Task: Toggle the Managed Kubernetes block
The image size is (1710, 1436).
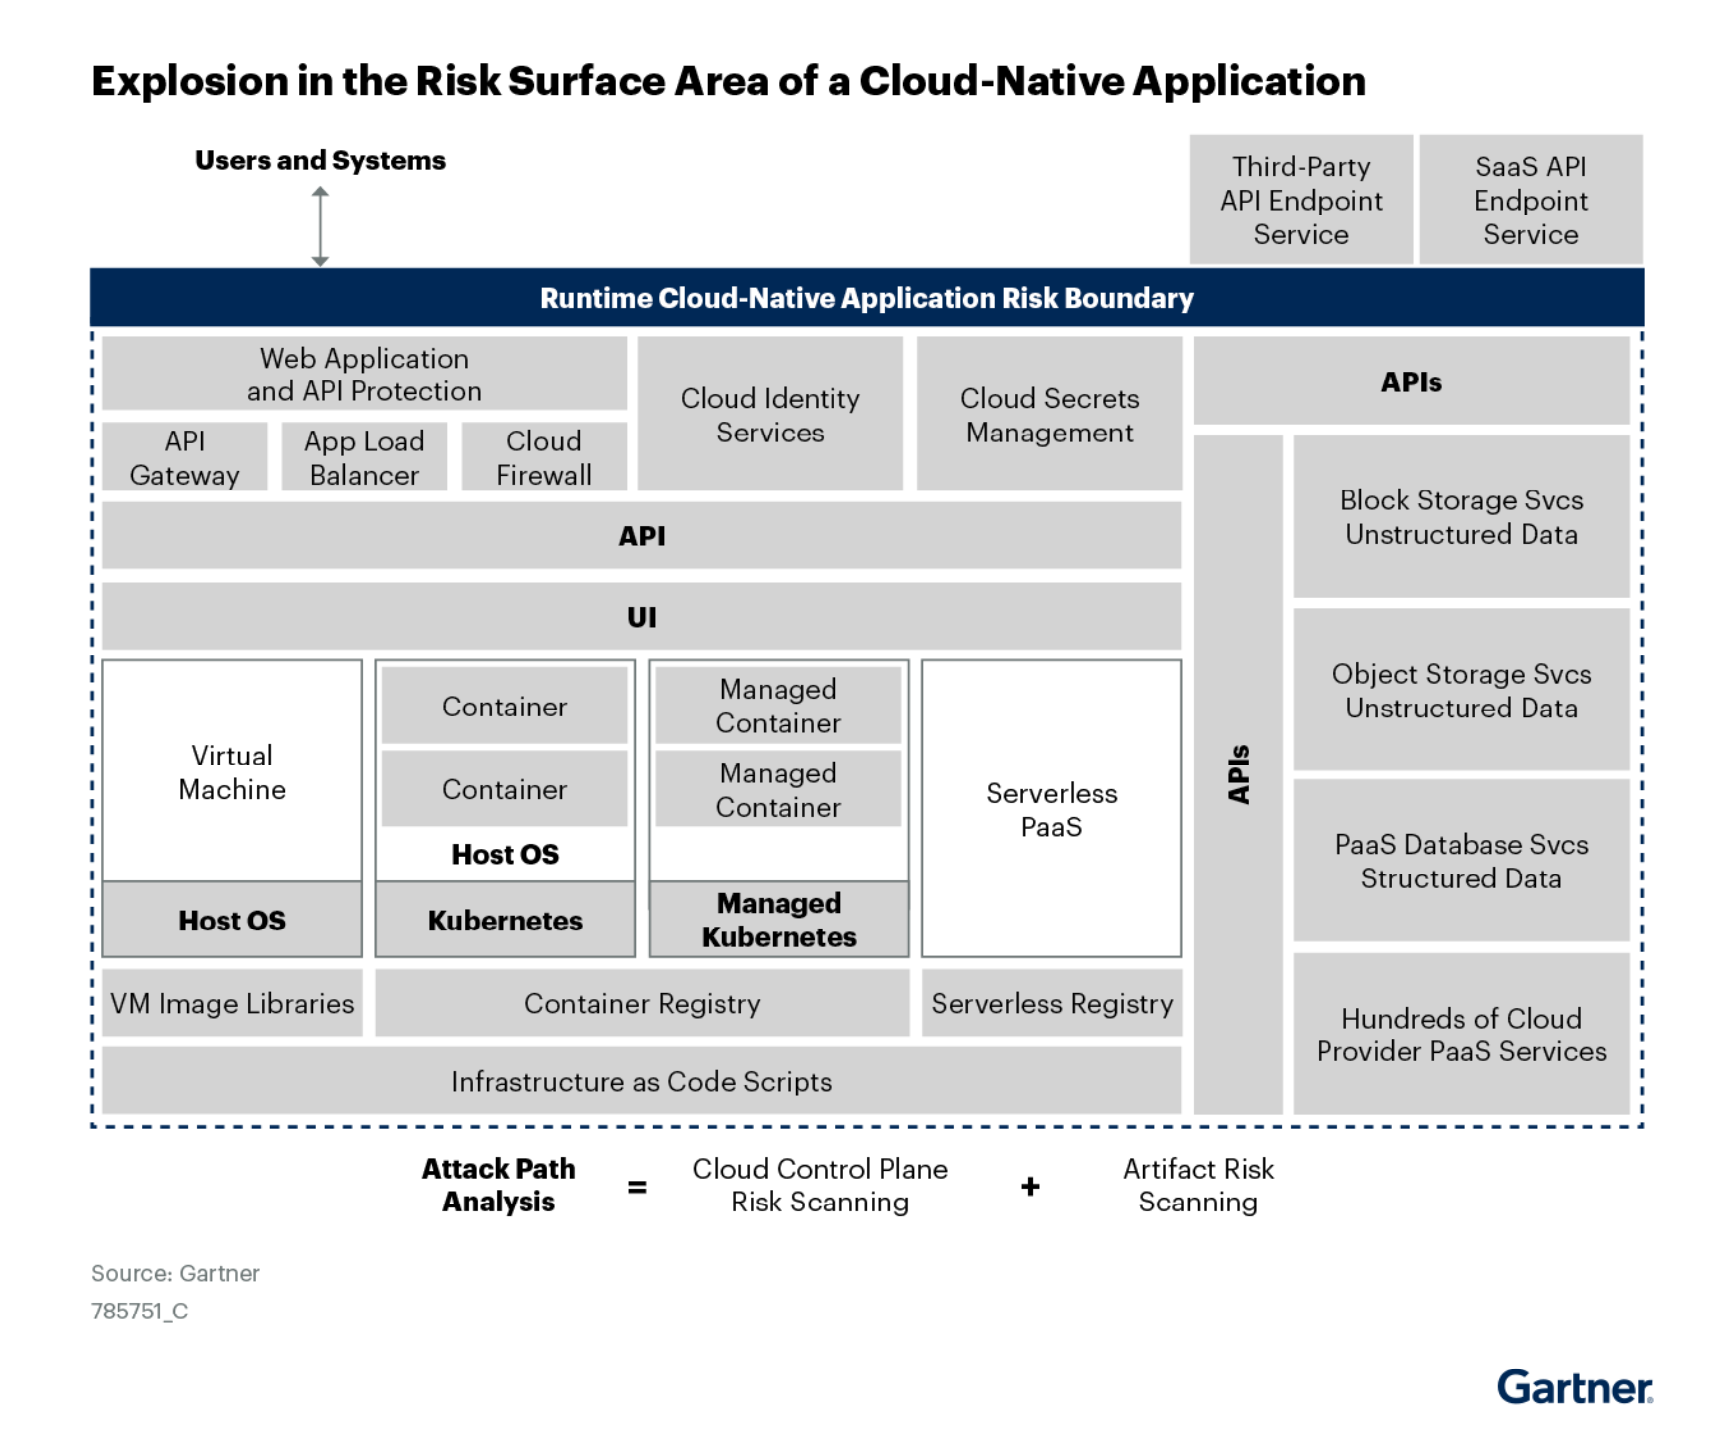Action: coord(777,917)
